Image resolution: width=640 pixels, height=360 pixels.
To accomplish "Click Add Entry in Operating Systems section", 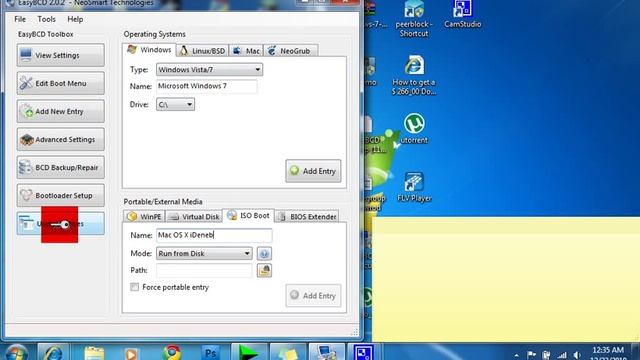I will tap(313, 171).
